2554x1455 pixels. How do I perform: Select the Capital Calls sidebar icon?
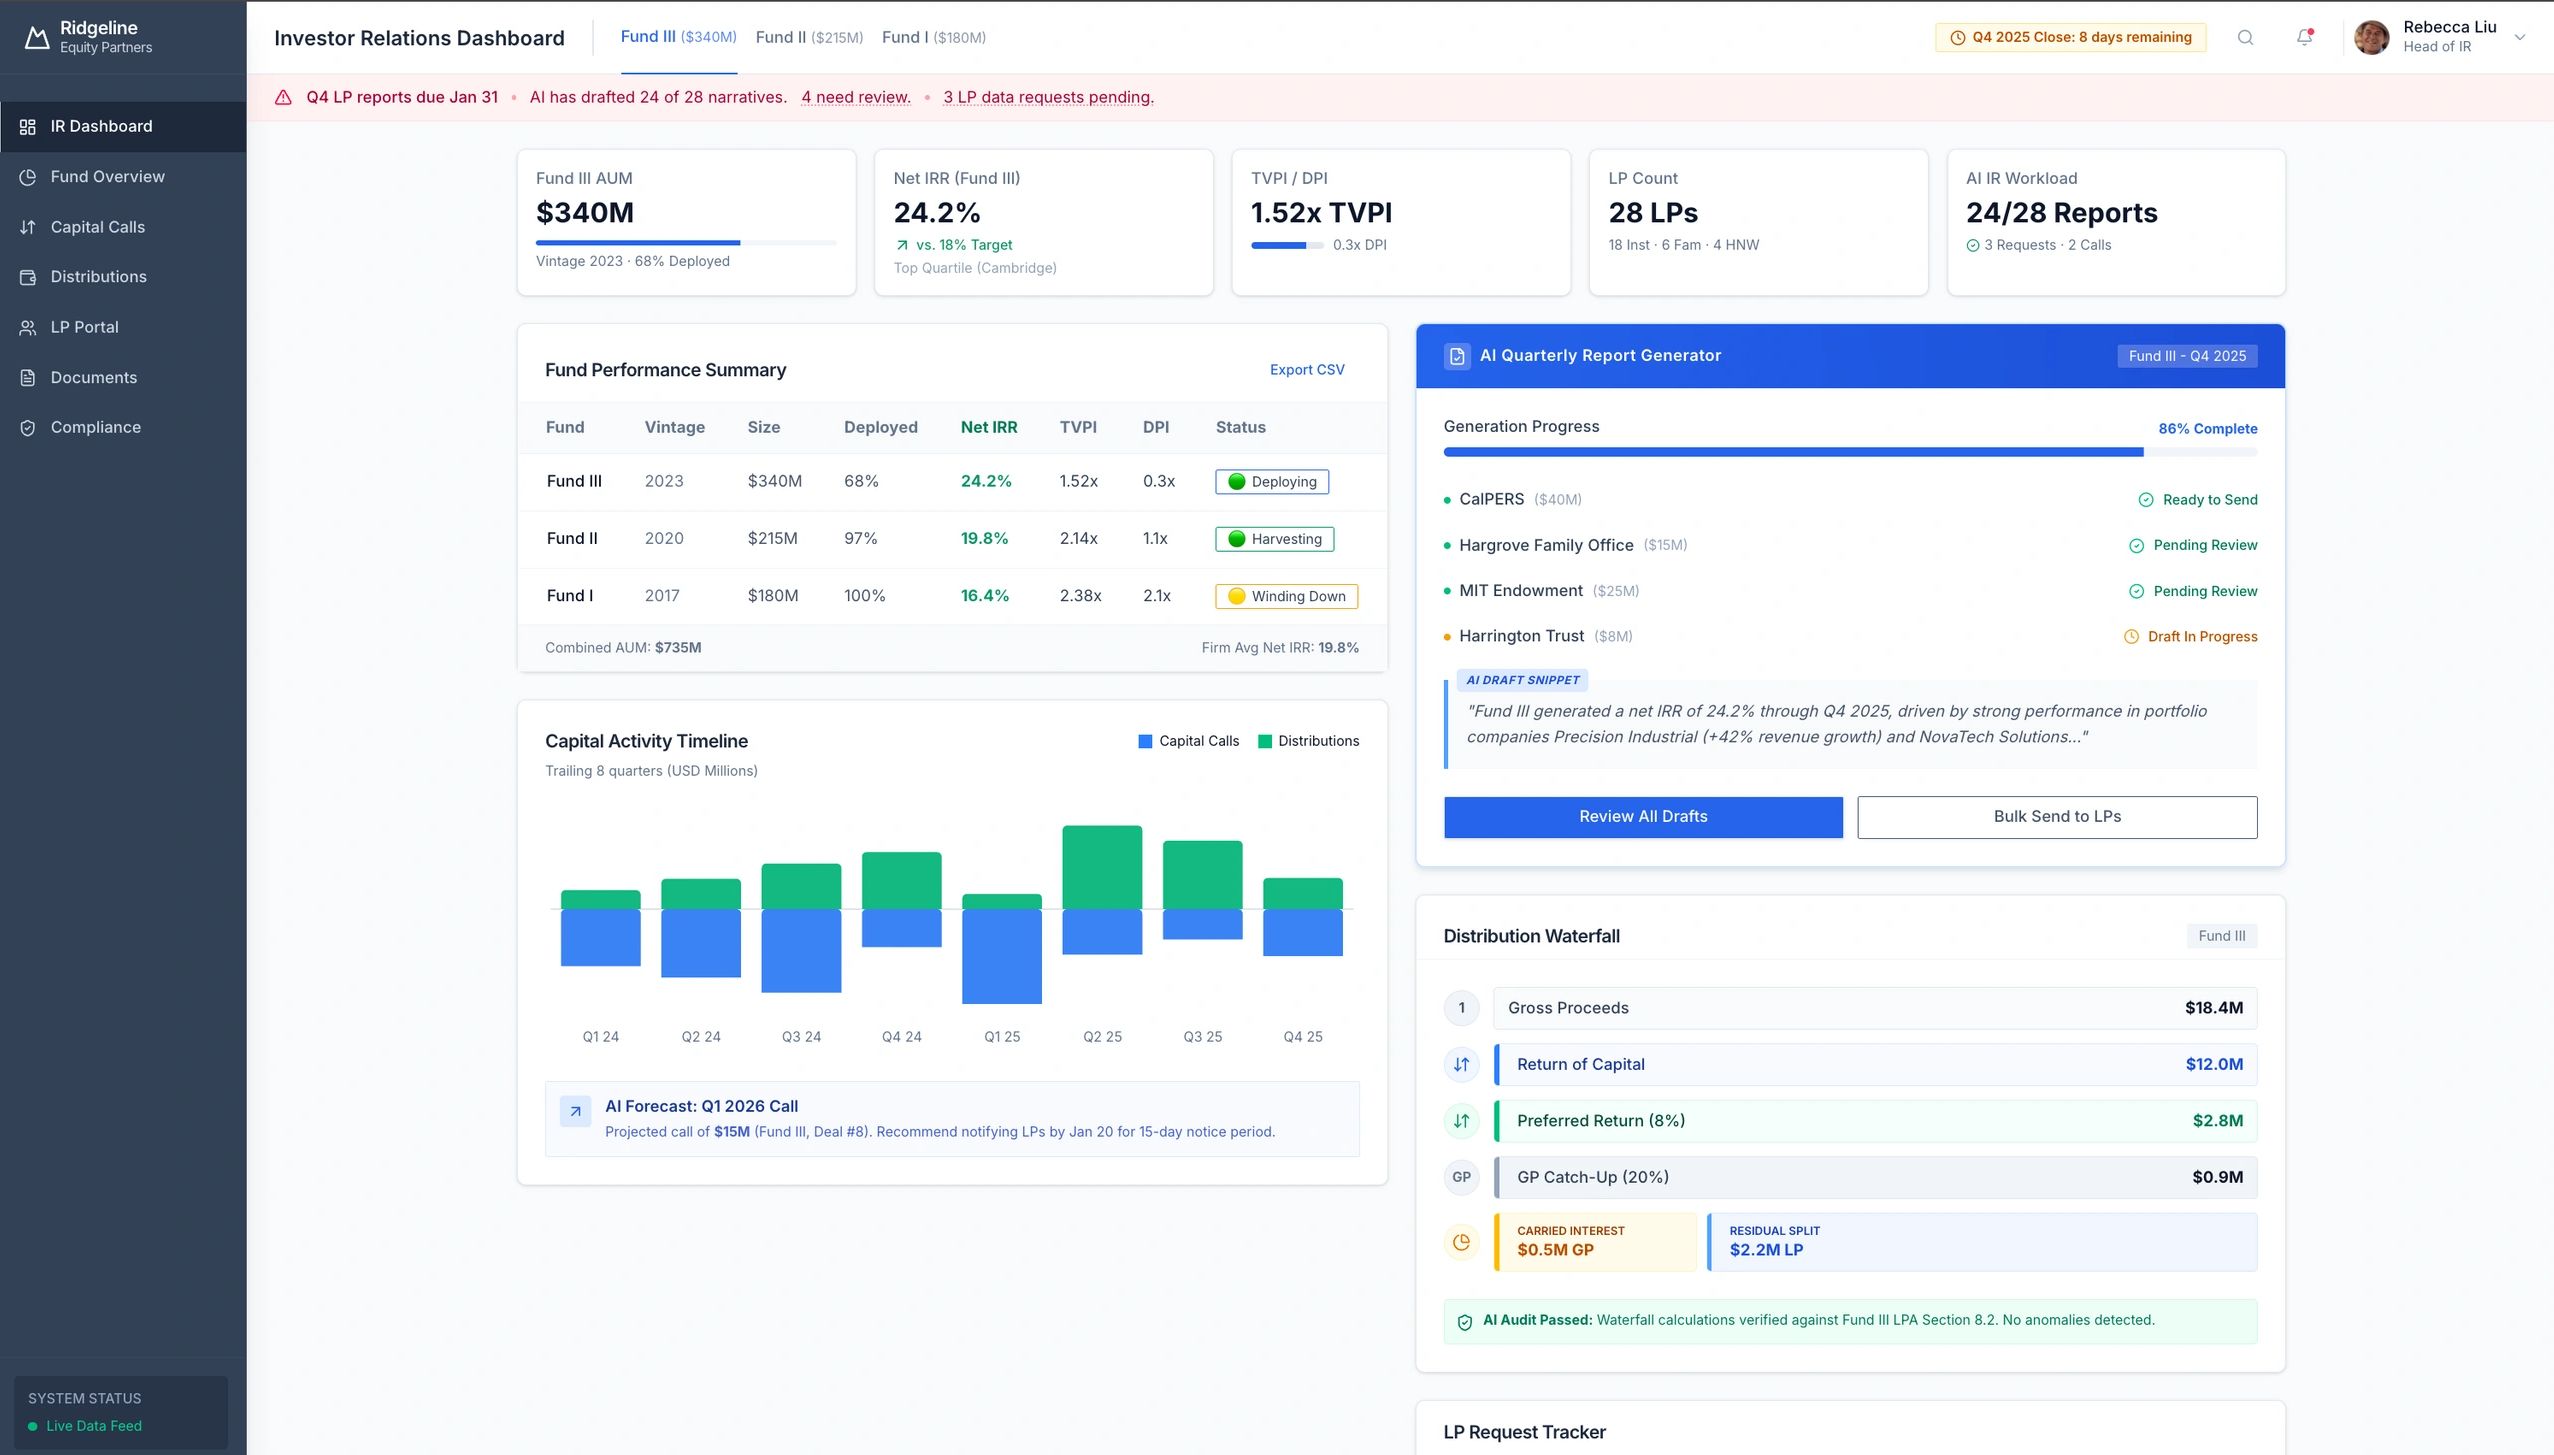[x=28, y=226]
